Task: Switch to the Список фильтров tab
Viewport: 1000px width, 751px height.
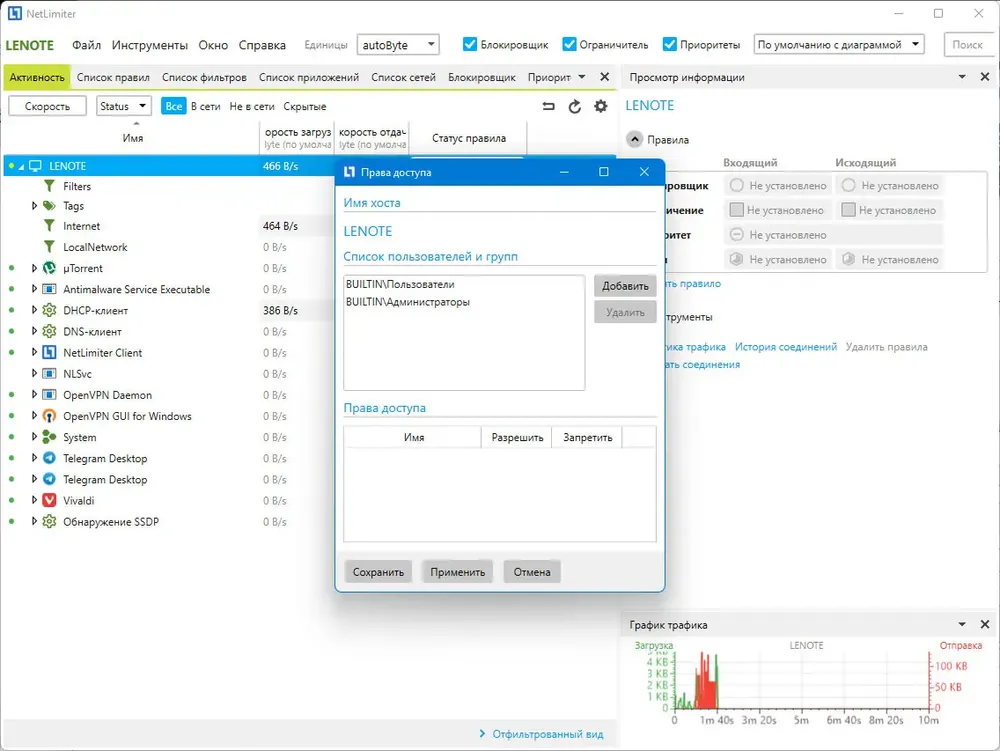Action: [x=204, y=77]
